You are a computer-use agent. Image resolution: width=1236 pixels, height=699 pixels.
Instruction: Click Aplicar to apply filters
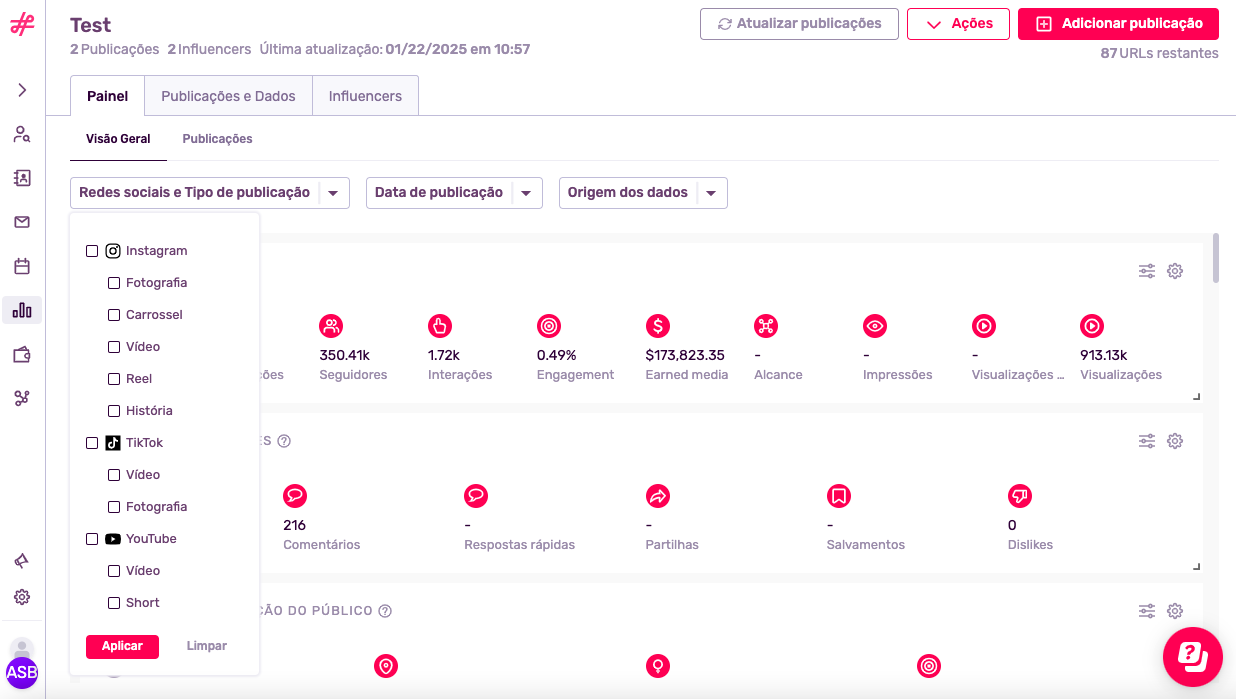click(122, 646)
